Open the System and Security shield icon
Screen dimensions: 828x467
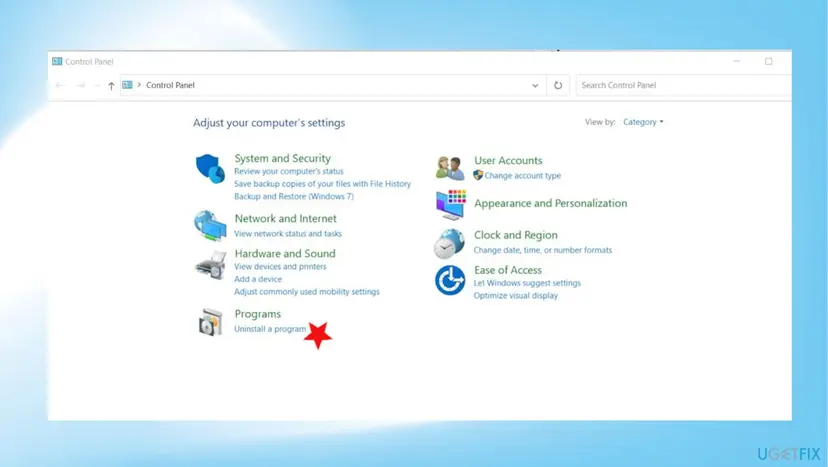point(210,169)
